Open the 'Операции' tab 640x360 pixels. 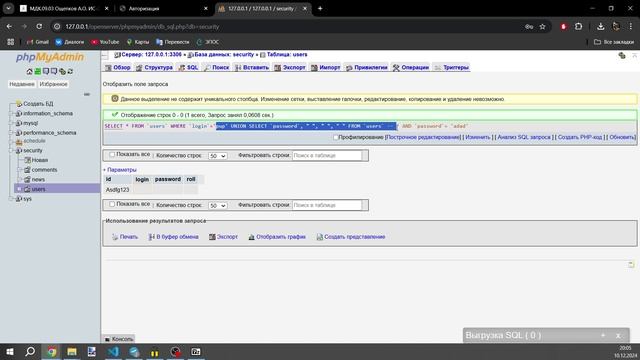[x=411, y=67]
